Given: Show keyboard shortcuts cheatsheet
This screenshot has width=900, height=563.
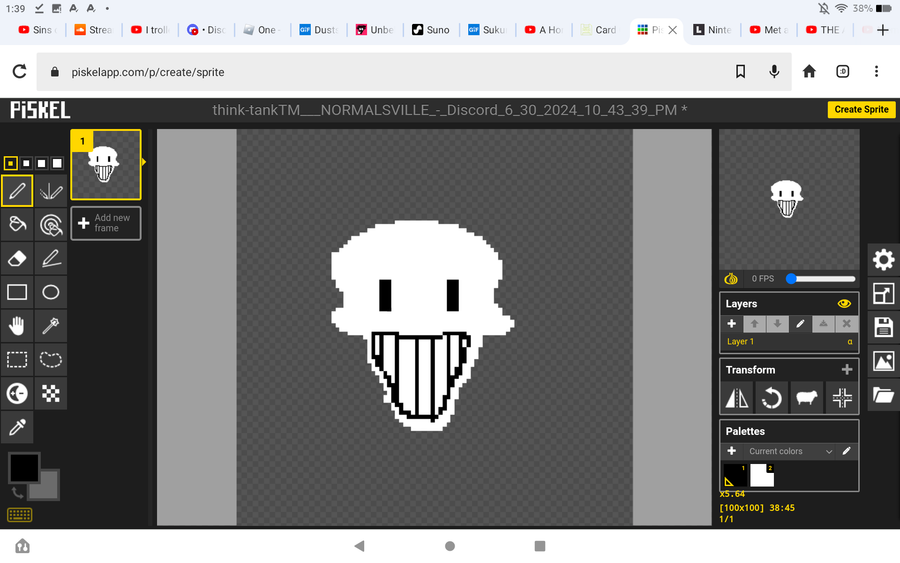Looking at the screenshot, I should [20, 515].
